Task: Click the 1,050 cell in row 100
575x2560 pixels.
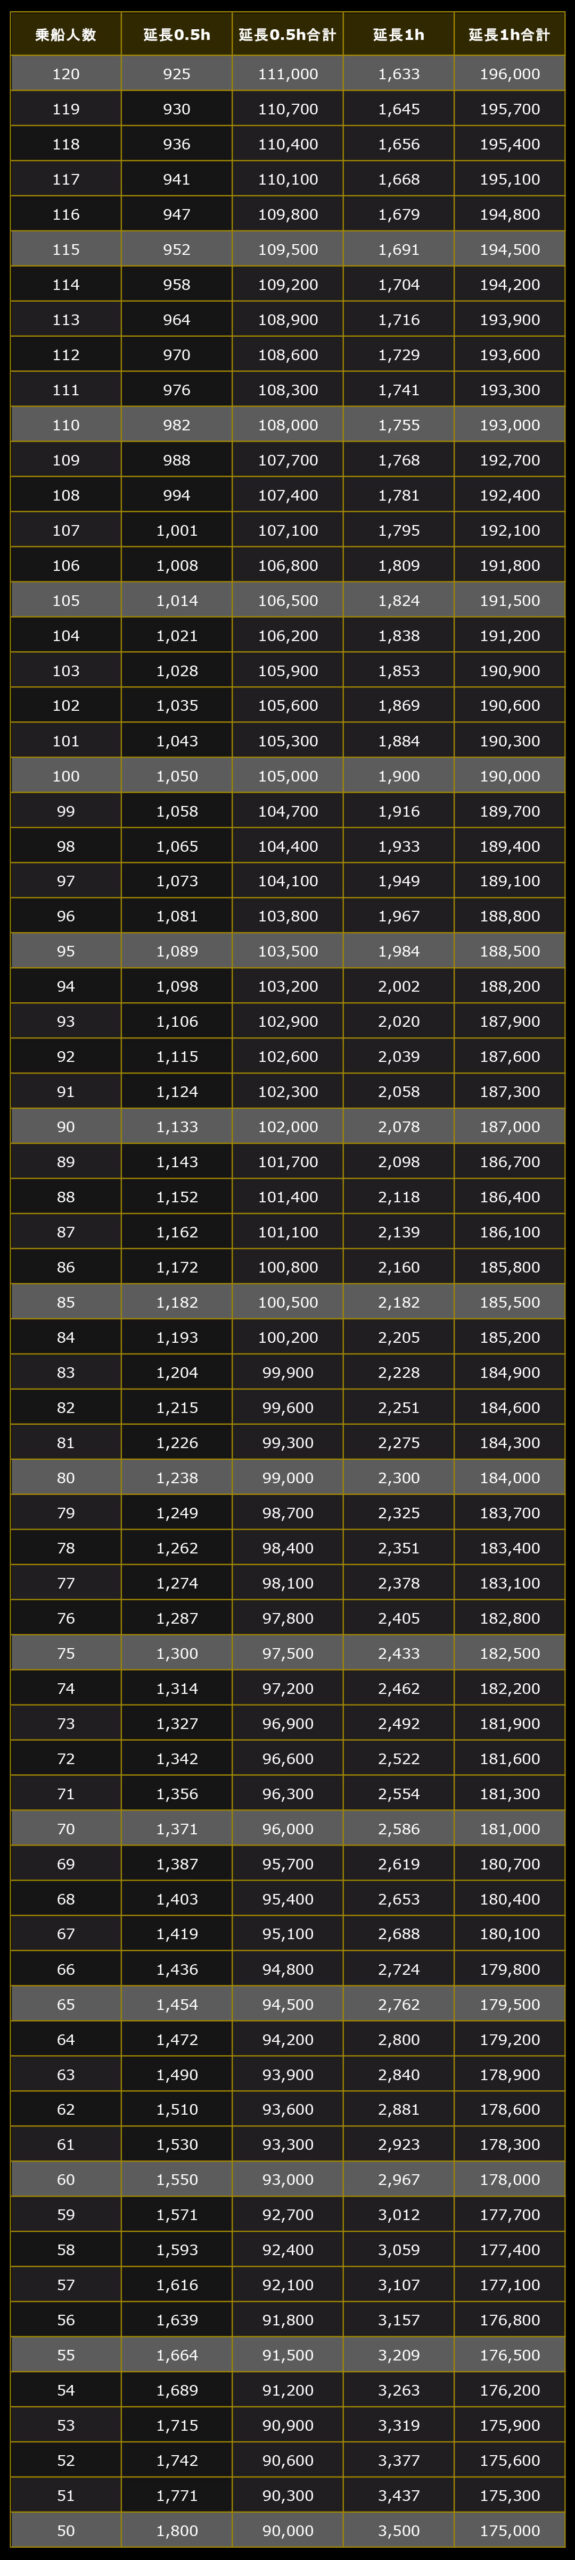Action: pos(177,776)
